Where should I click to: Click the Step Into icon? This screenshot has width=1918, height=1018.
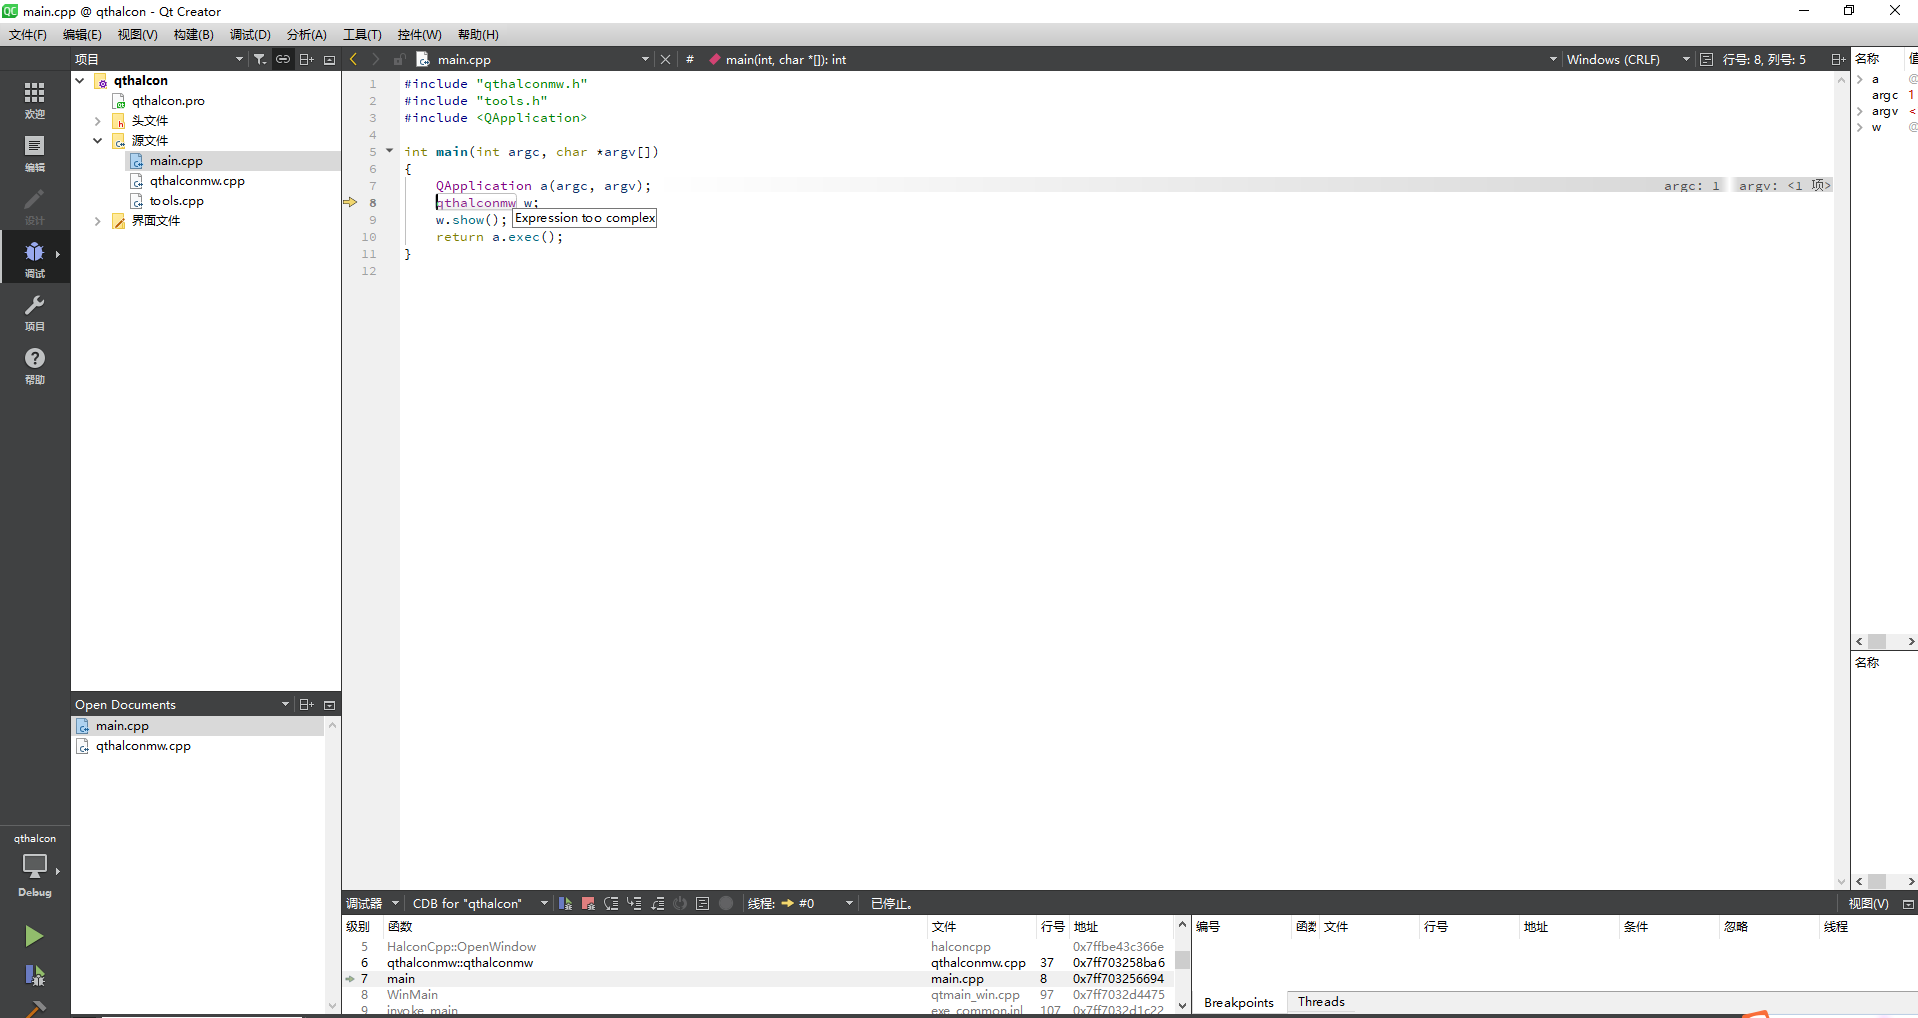(x=634, y=903)
